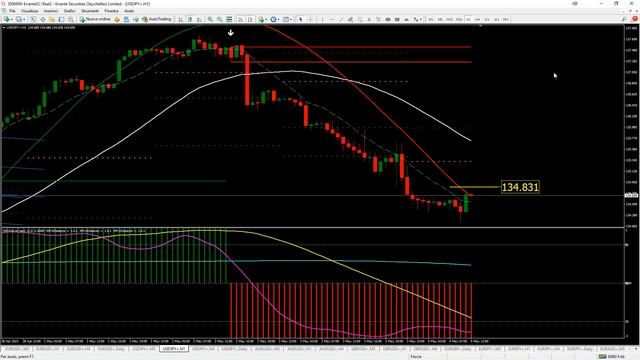The width and height of the screenshot is (640, 360).
Task: Select the Rectangle shape tool
Action: pyautogui.click(x=397, y=19)
